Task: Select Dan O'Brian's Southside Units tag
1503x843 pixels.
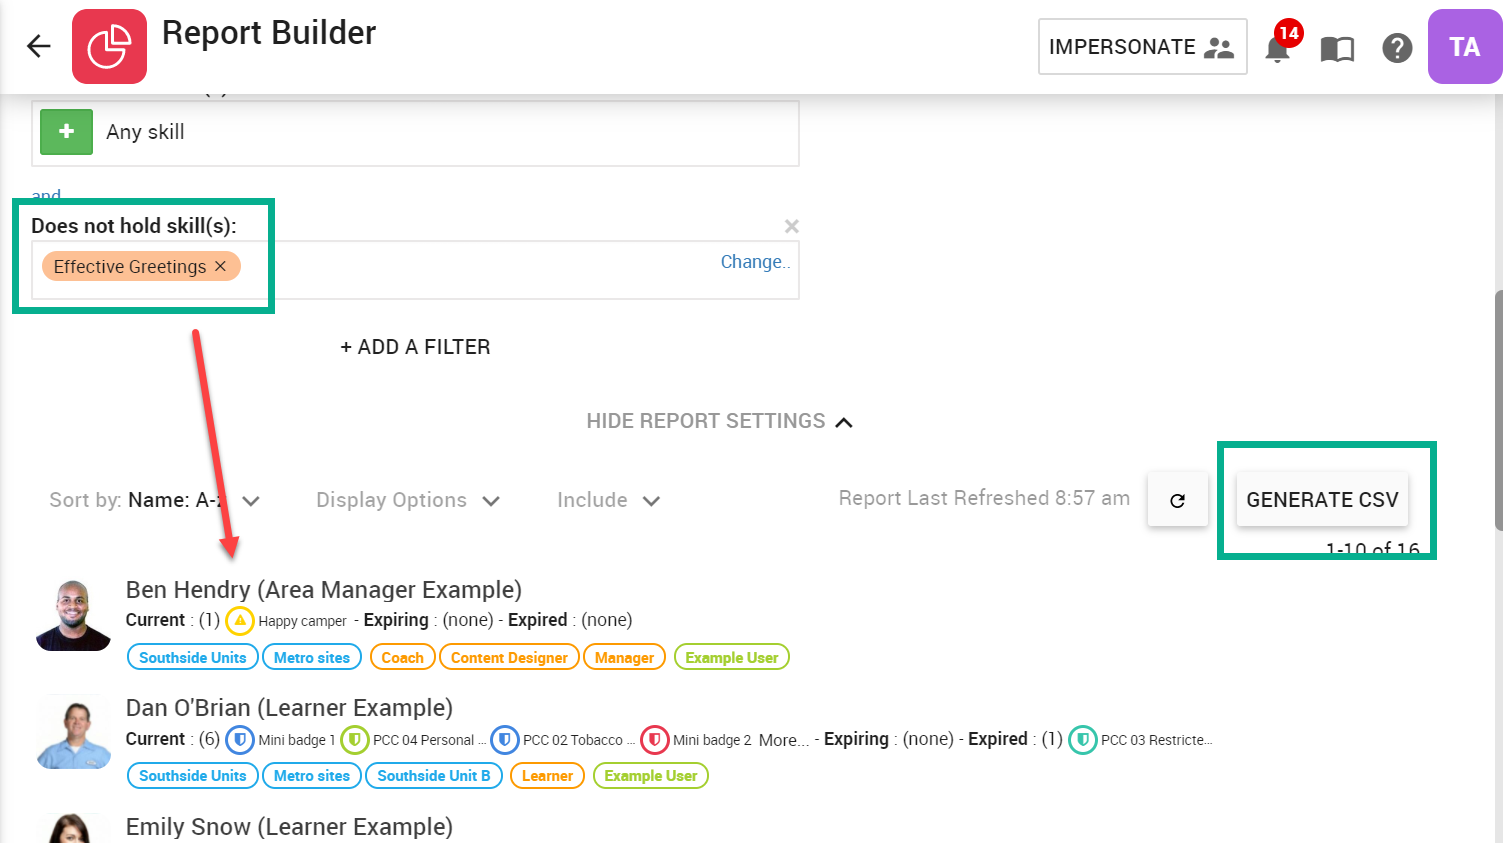Action: tap(193, 775)
